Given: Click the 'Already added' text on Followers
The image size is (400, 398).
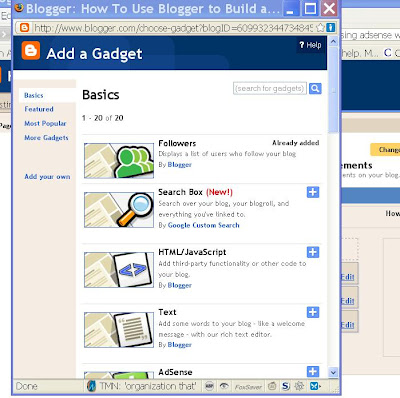Looking at the screenshot, I should coord(296,143).
